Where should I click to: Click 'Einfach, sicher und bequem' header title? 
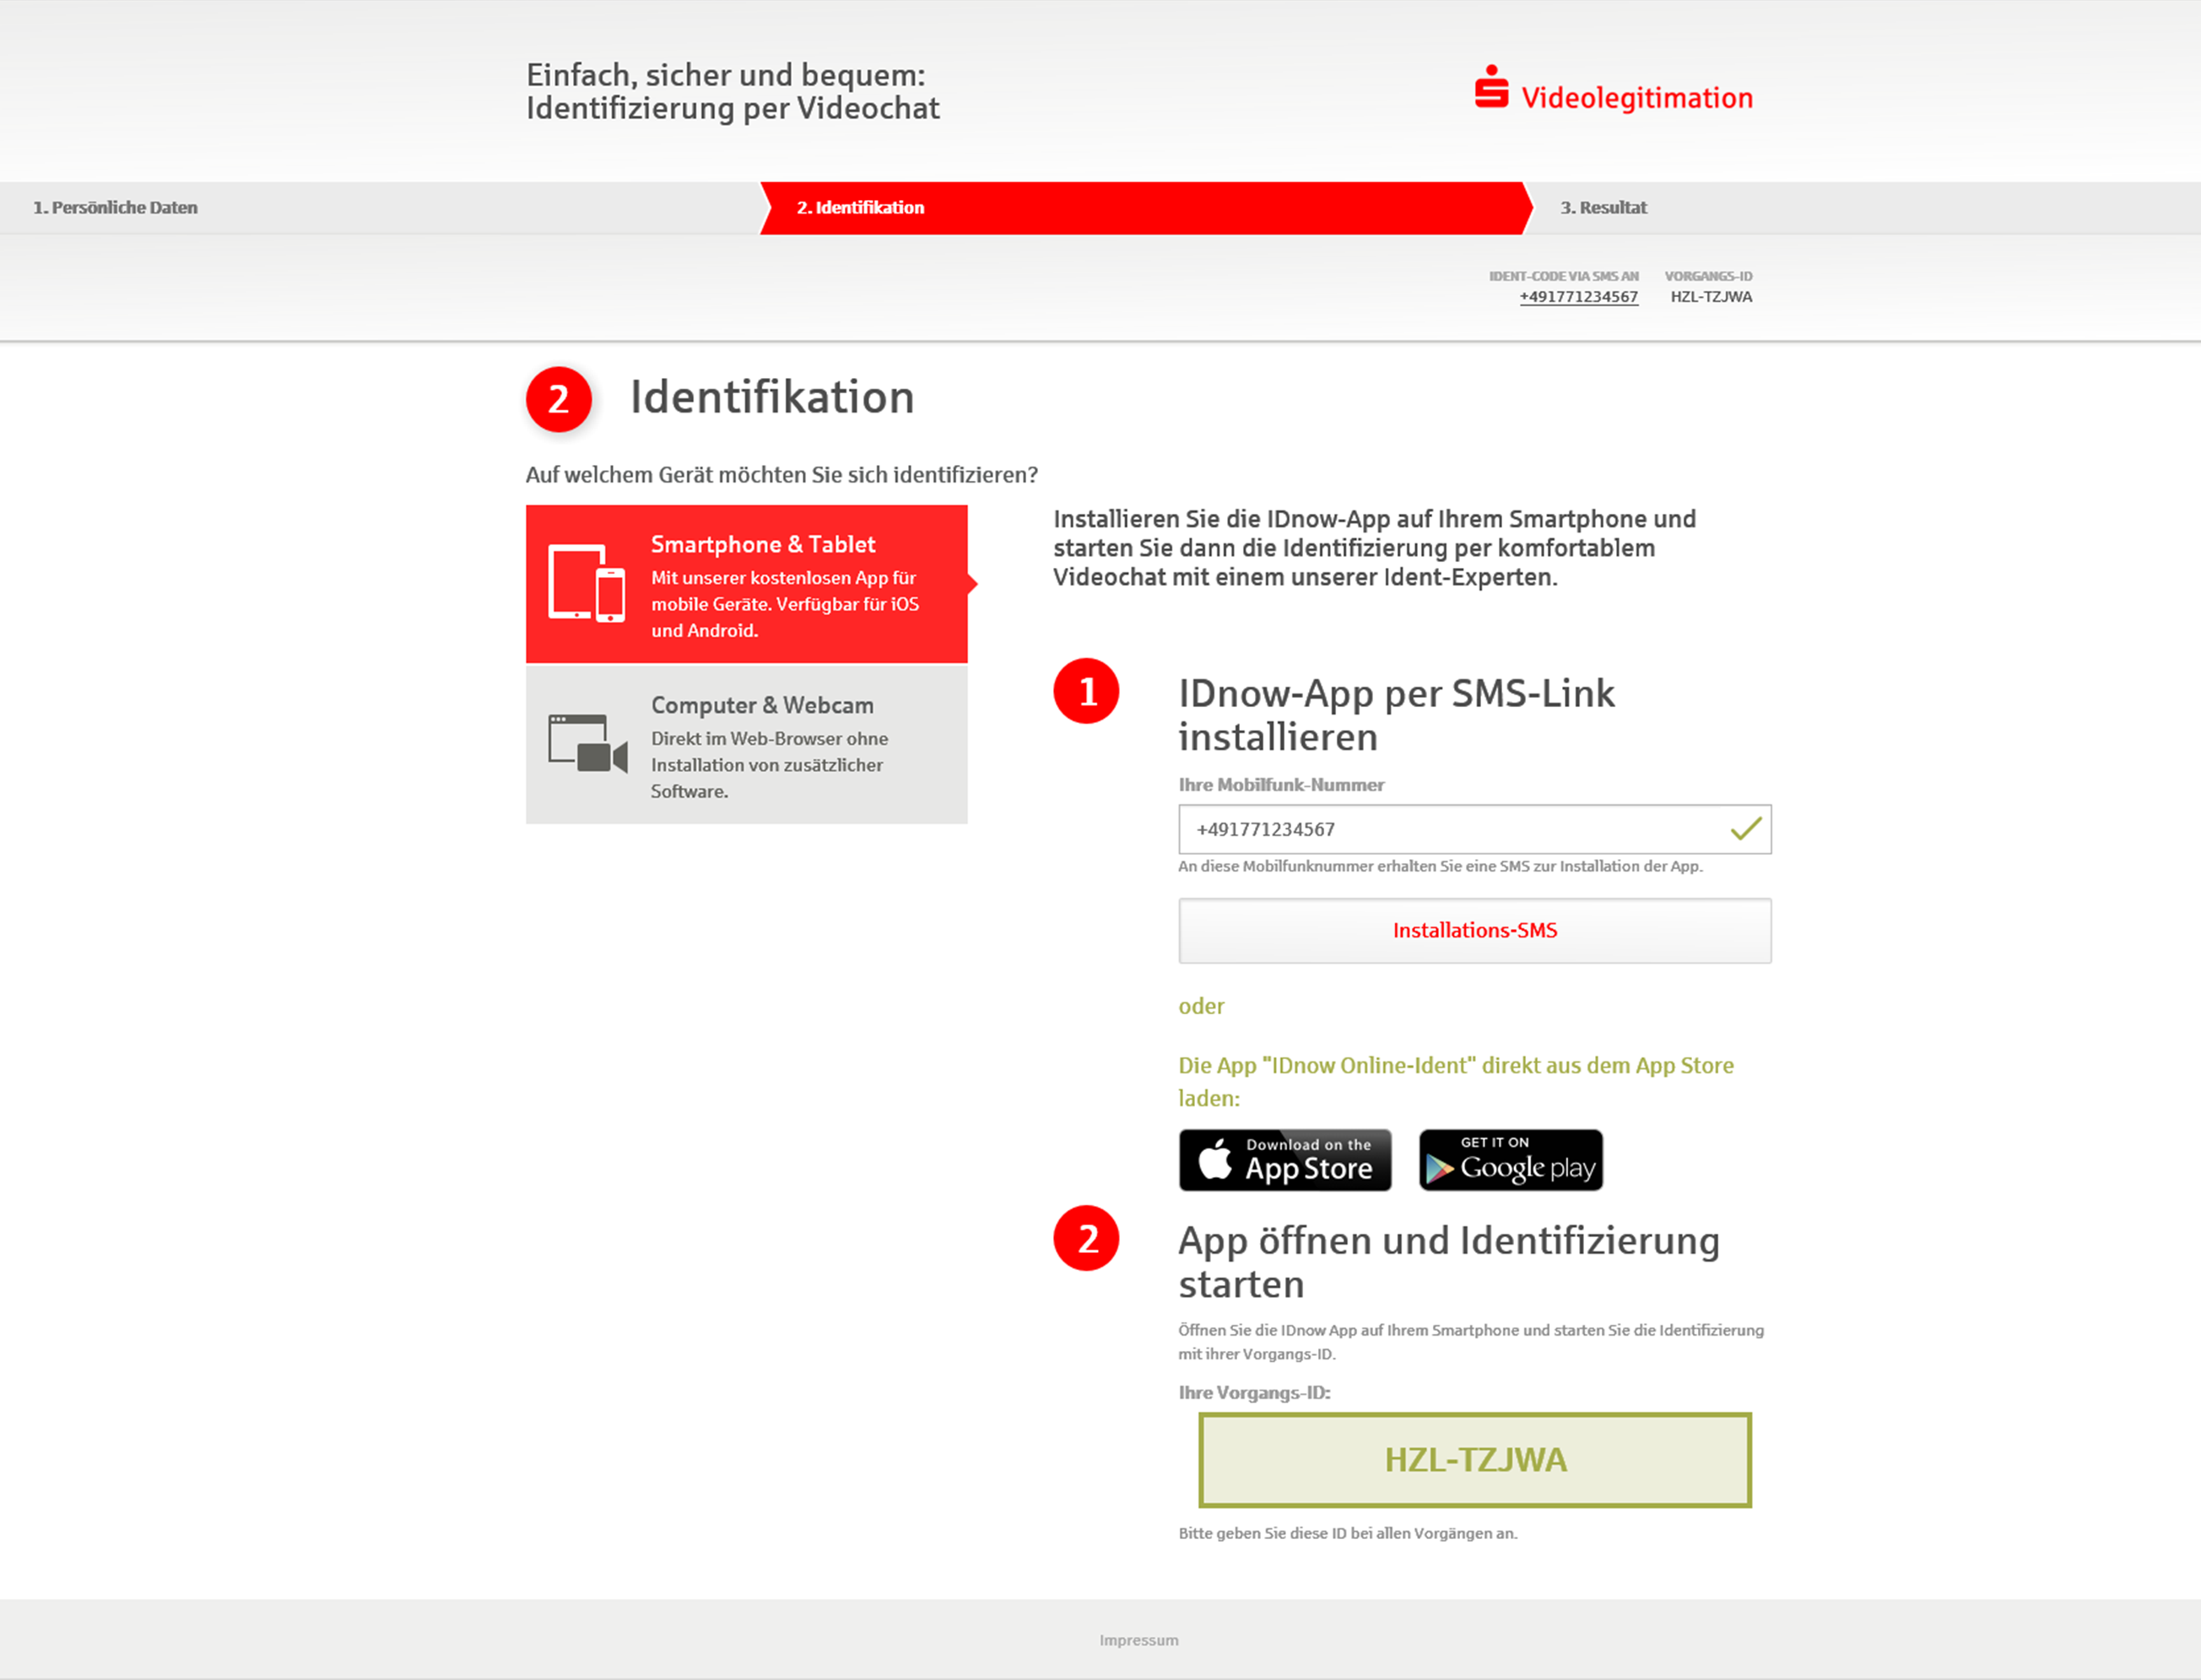pyautogui.click(x=733, y=91)
